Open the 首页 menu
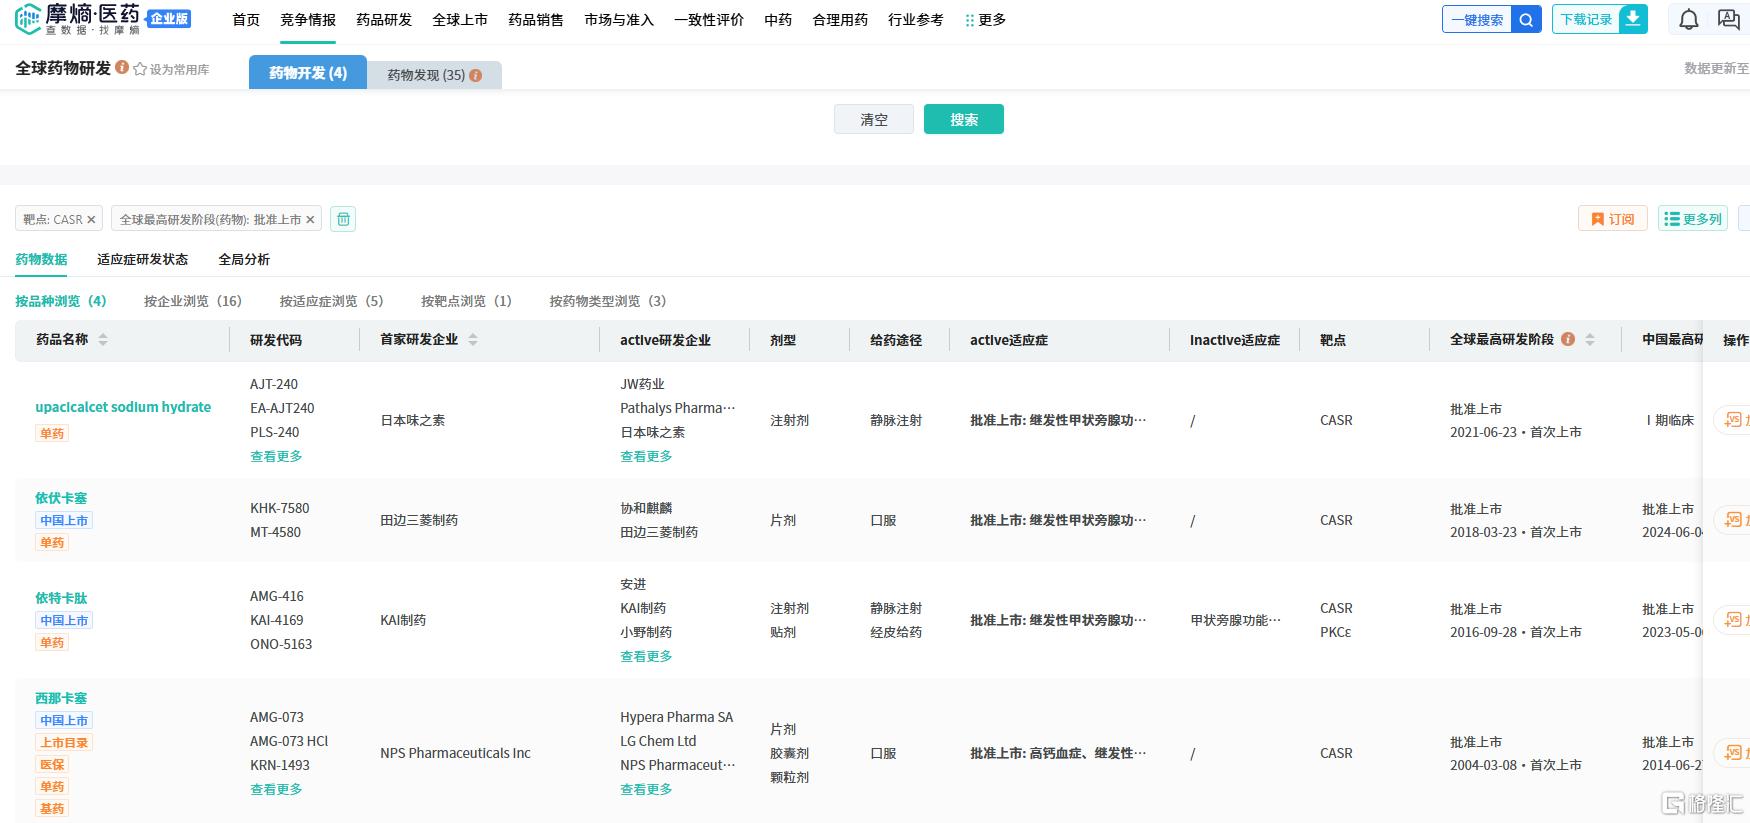 (246, 20)
